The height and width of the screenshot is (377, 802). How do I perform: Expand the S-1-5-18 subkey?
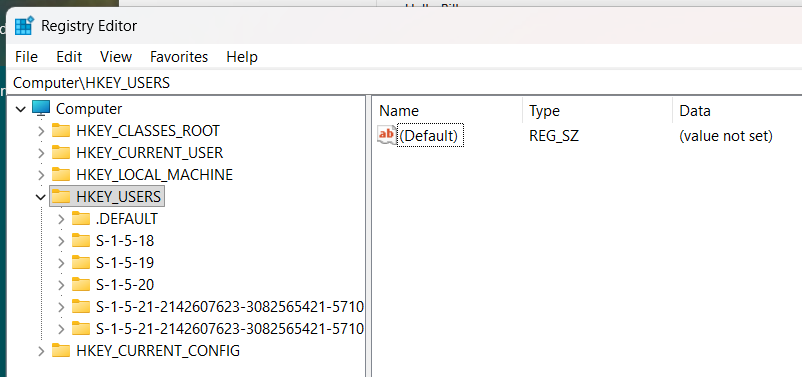tap(61, 241)
